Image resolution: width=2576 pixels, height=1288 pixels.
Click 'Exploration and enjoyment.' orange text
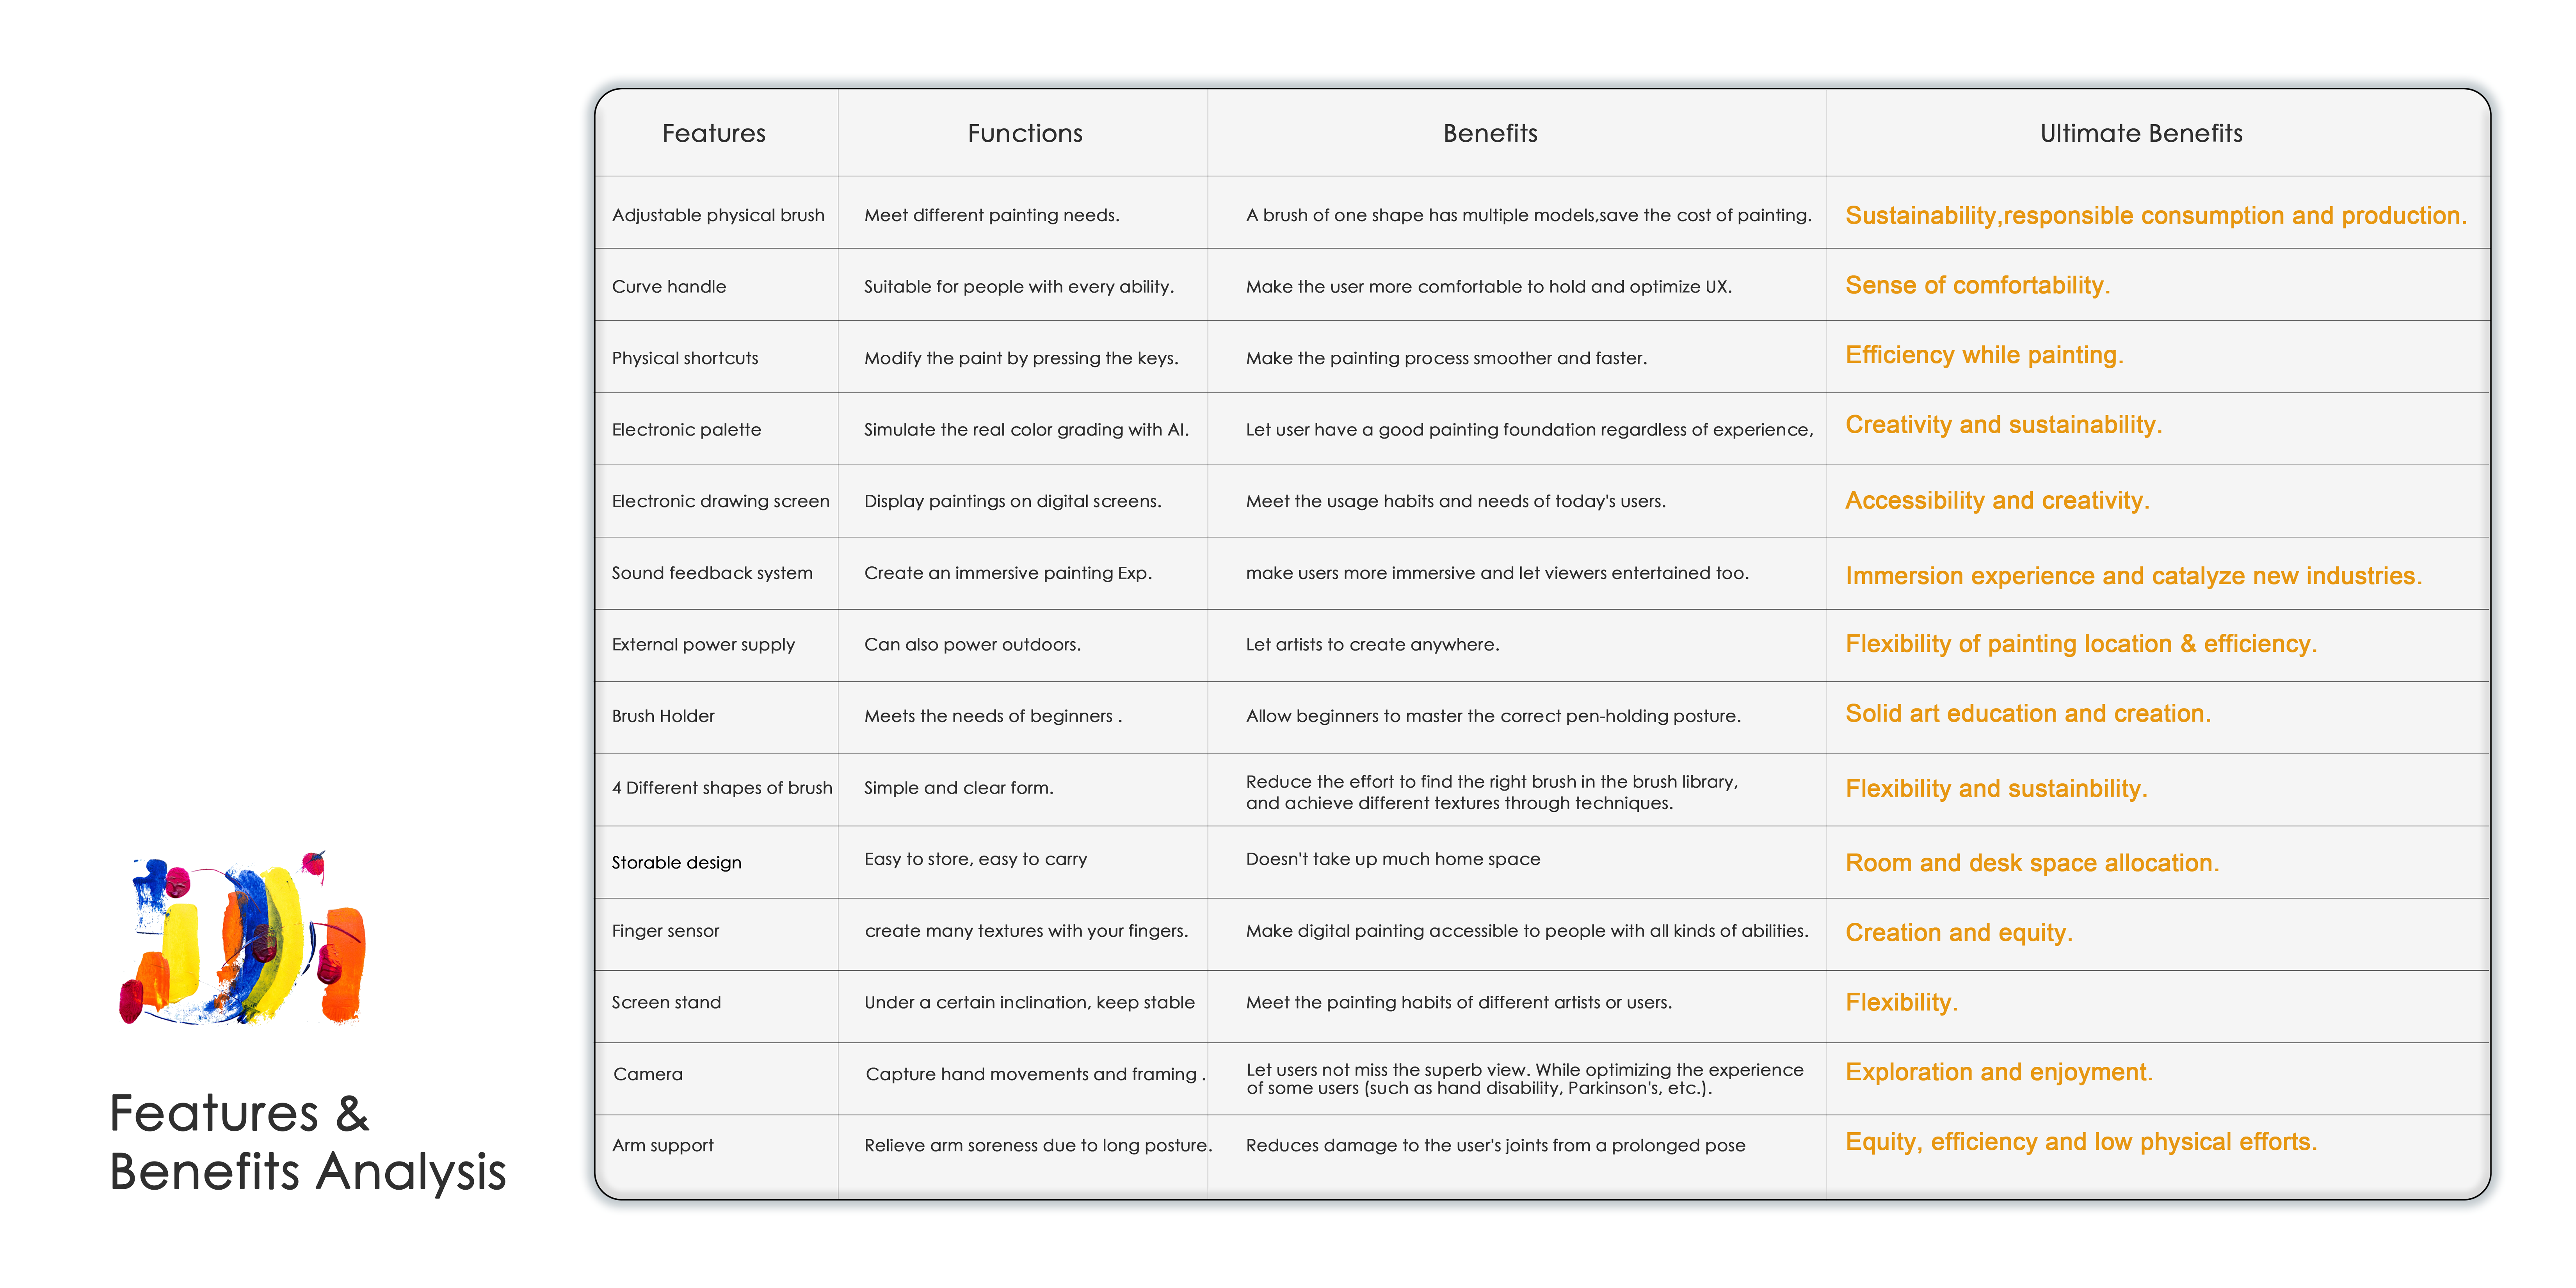click(1998, 1073)
